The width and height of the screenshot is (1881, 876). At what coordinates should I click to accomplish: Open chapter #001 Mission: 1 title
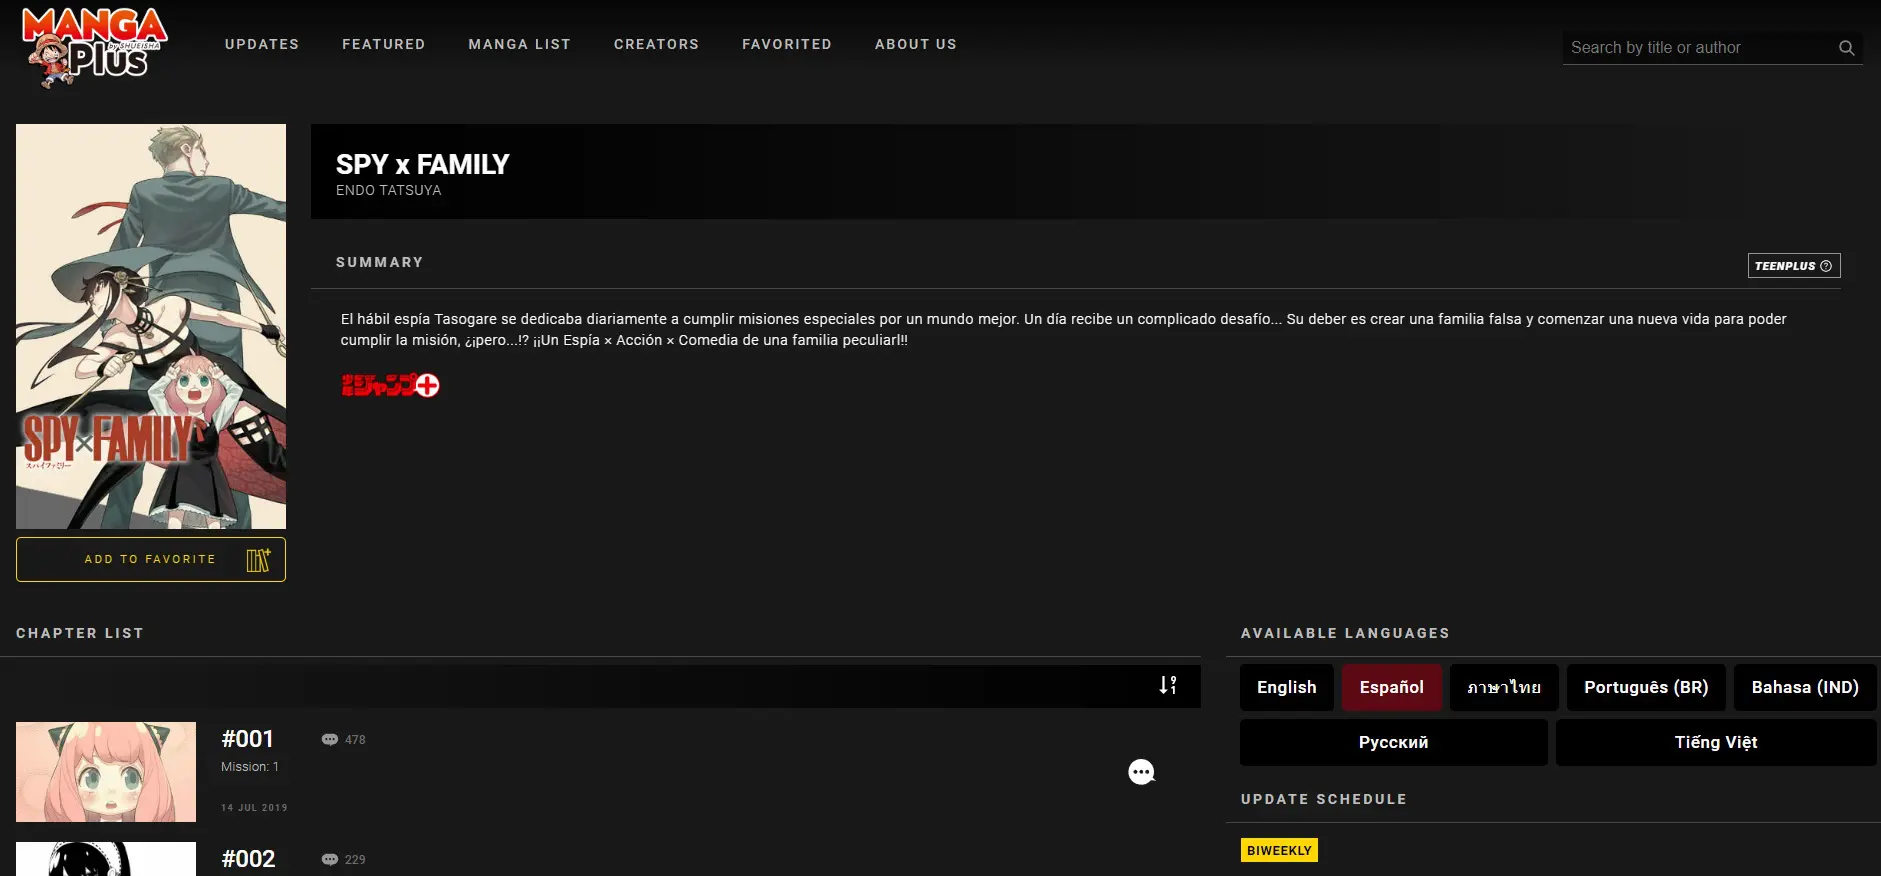point(250,767)
